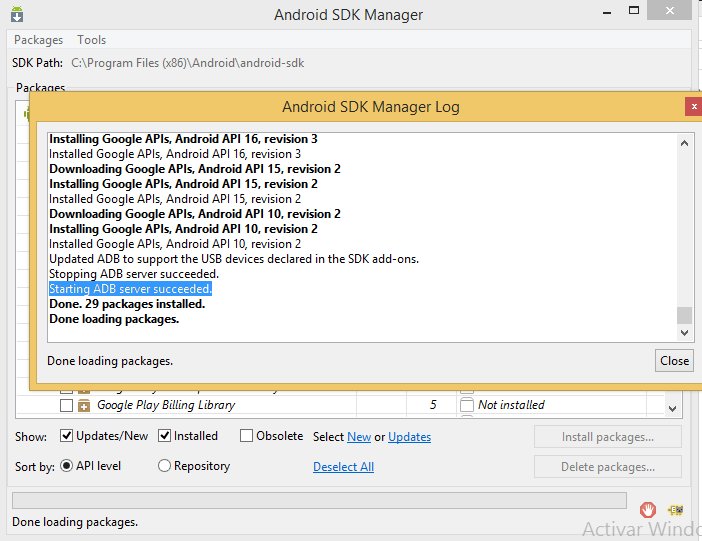Click the 'Not installed' status text
Viewport: 702px width, 541px height.
511,405
